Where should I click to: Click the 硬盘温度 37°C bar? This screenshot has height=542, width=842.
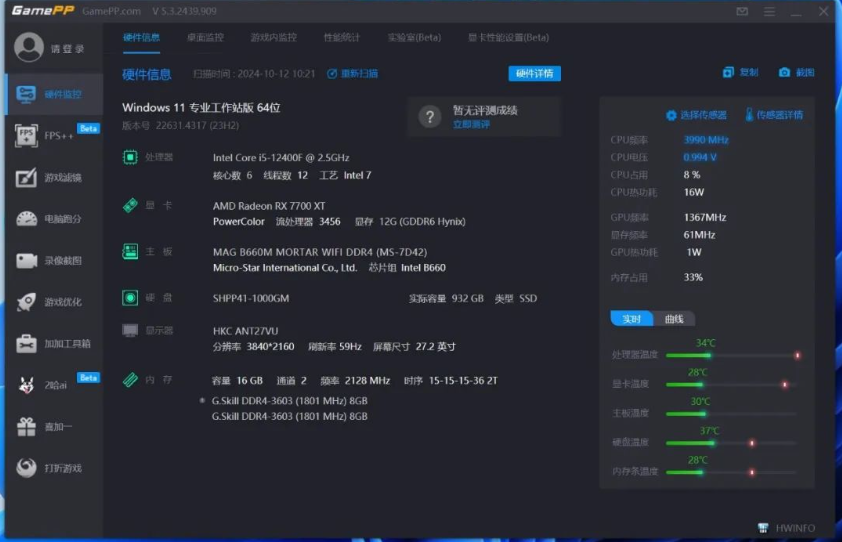pyautogui.click(x=732, y=443)
